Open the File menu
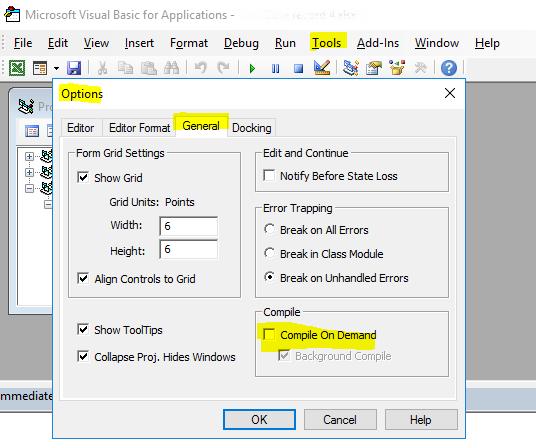This screenshot has height=448, width=536. 23,43
